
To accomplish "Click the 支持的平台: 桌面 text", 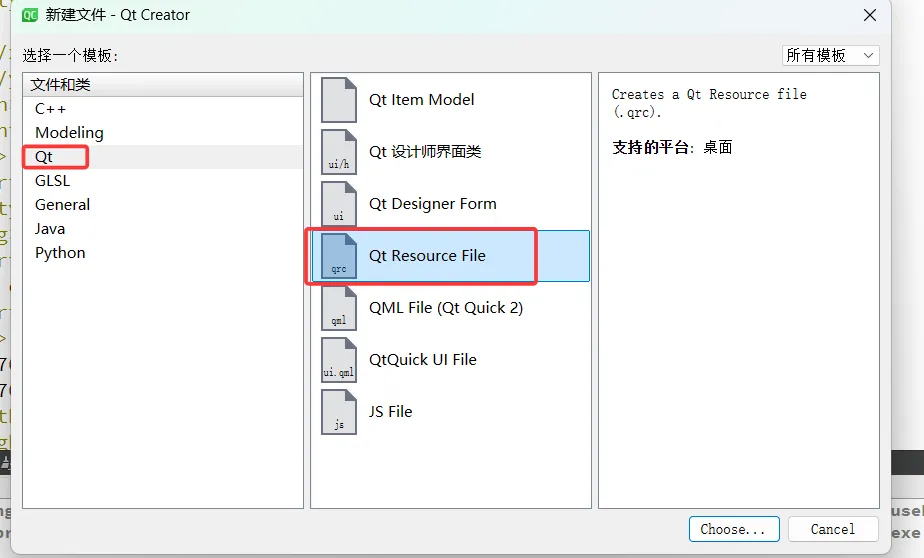I will pyautogui.click(x=672, y=147).
